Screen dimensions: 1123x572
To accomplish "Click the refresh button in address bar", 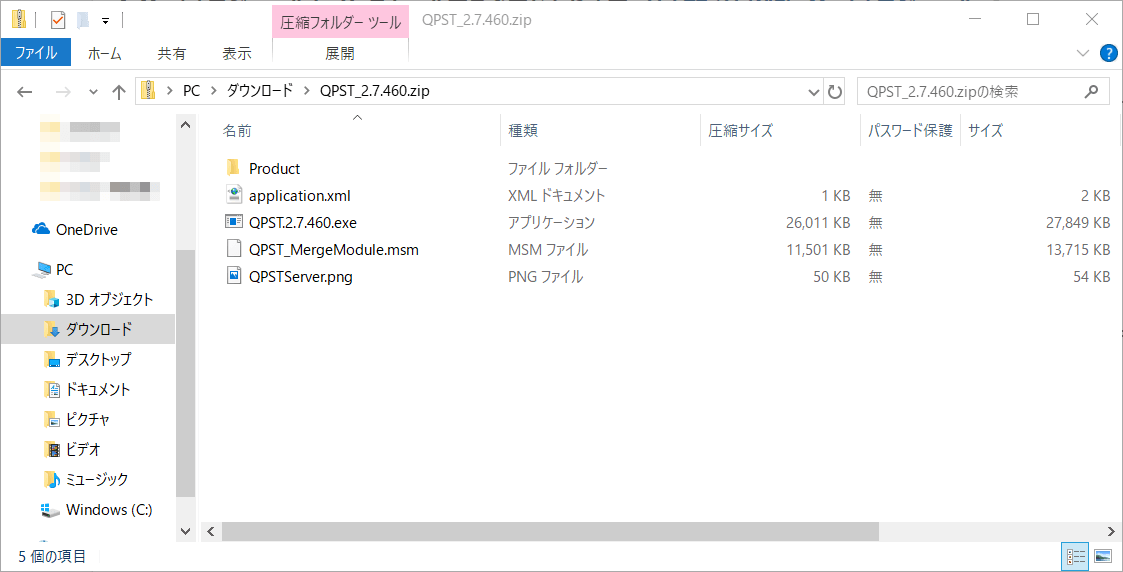I will (835, 92).
